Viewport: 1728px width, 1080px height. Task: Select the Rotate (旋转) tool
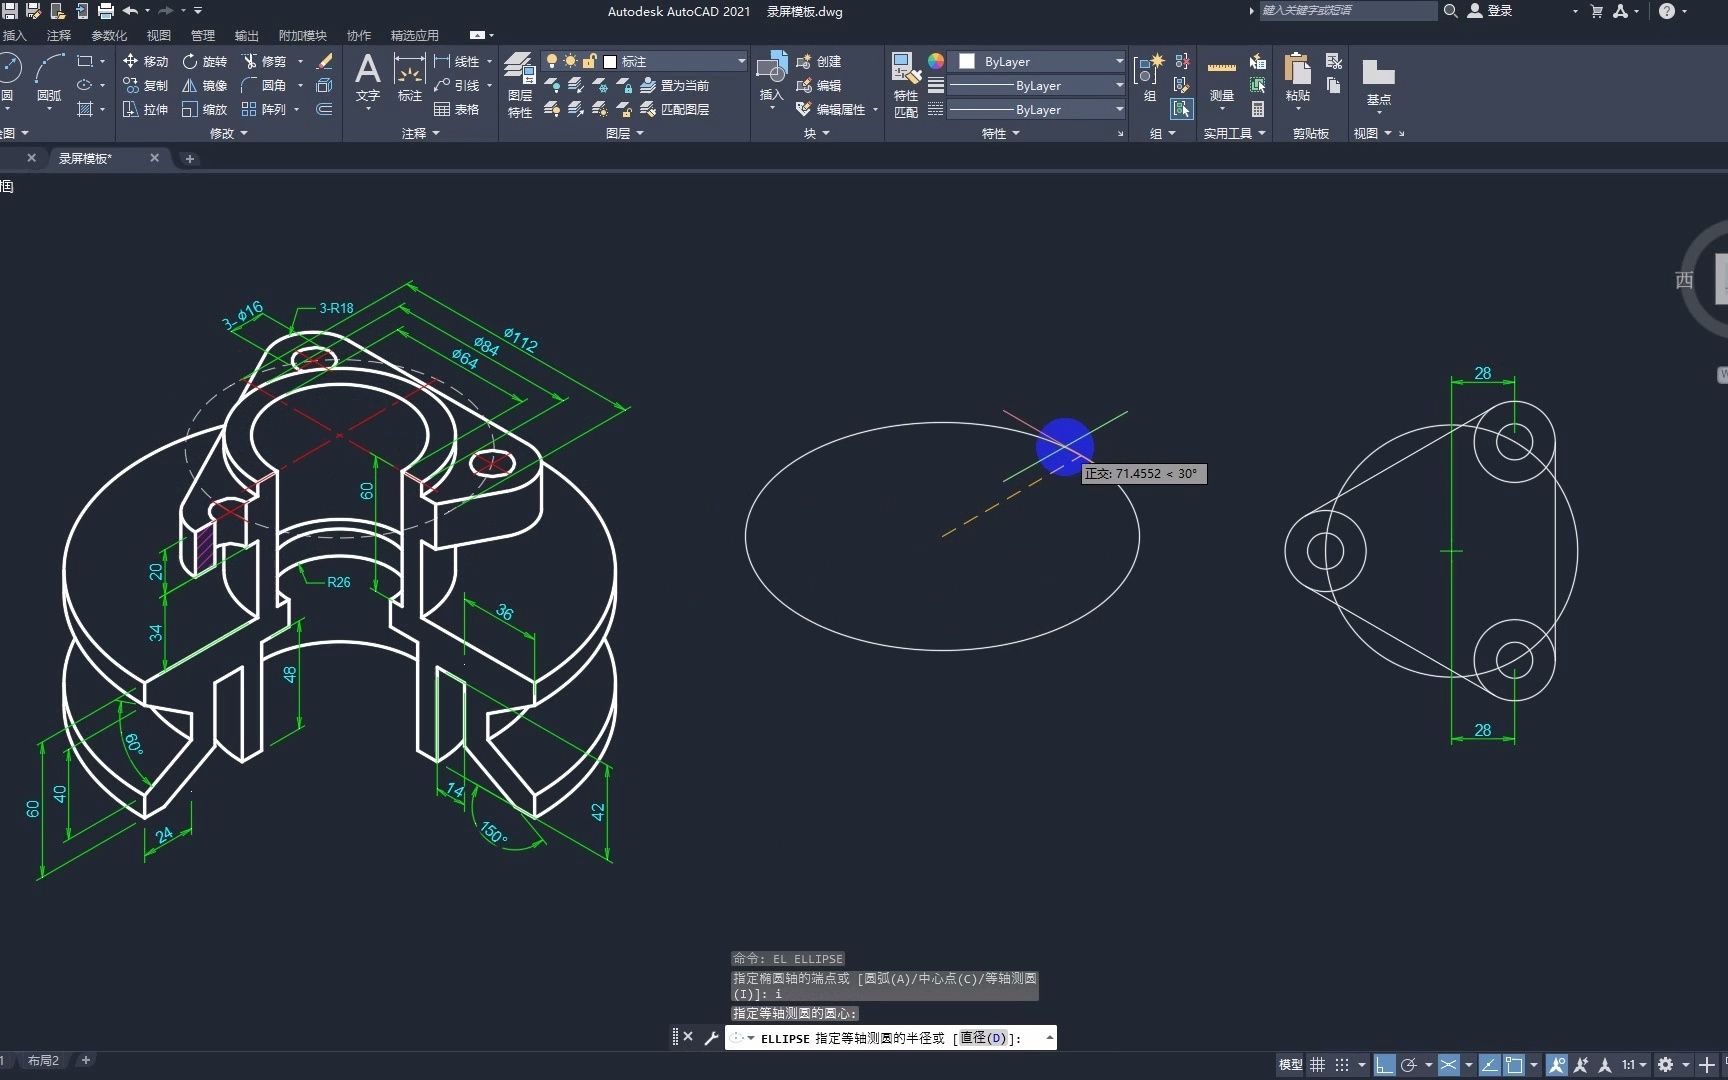tap(205, 61)
